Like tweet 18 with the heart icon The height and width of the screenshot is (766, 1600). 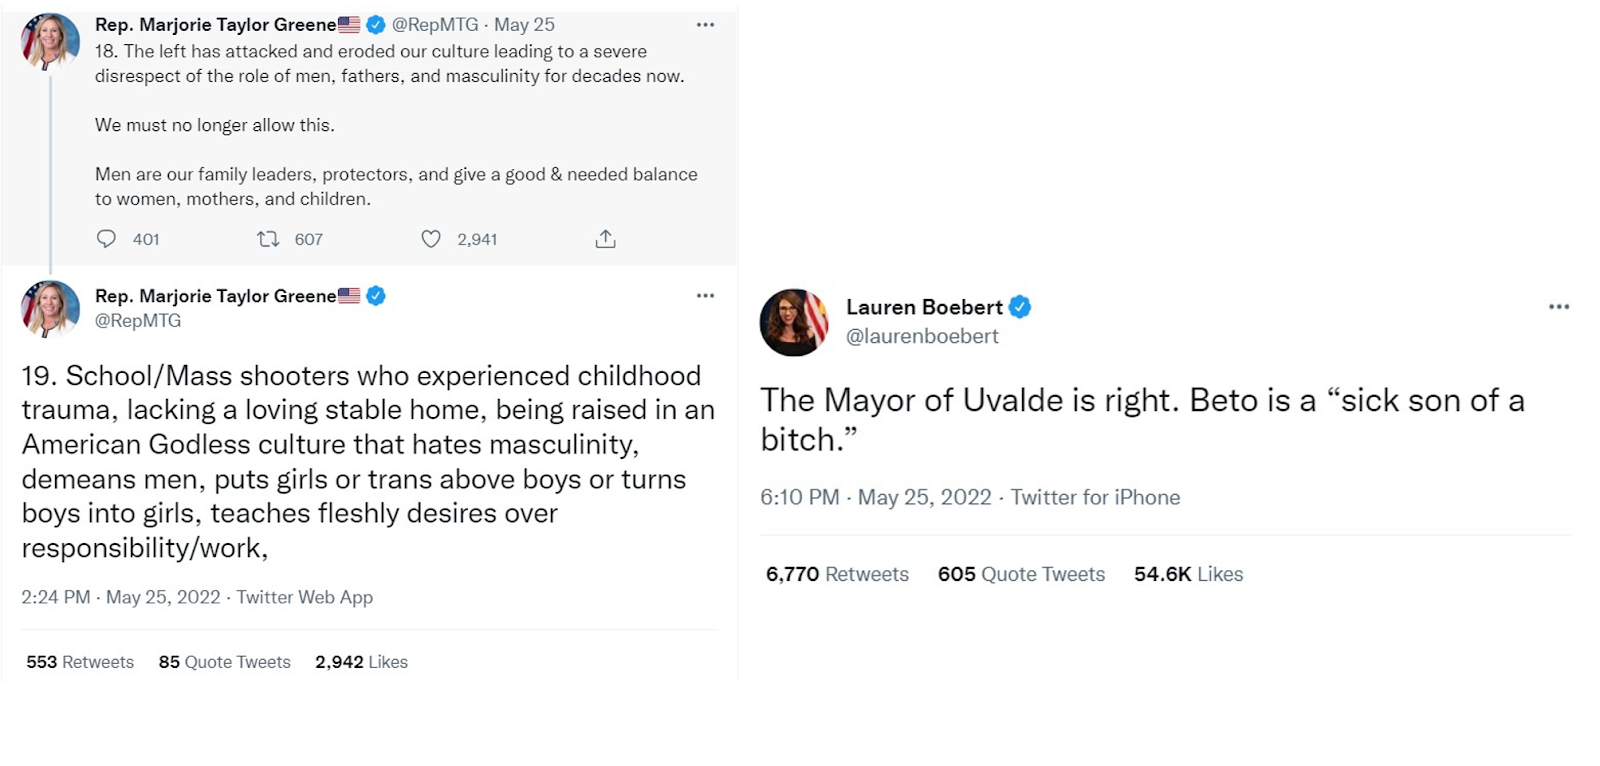(431, 239)
